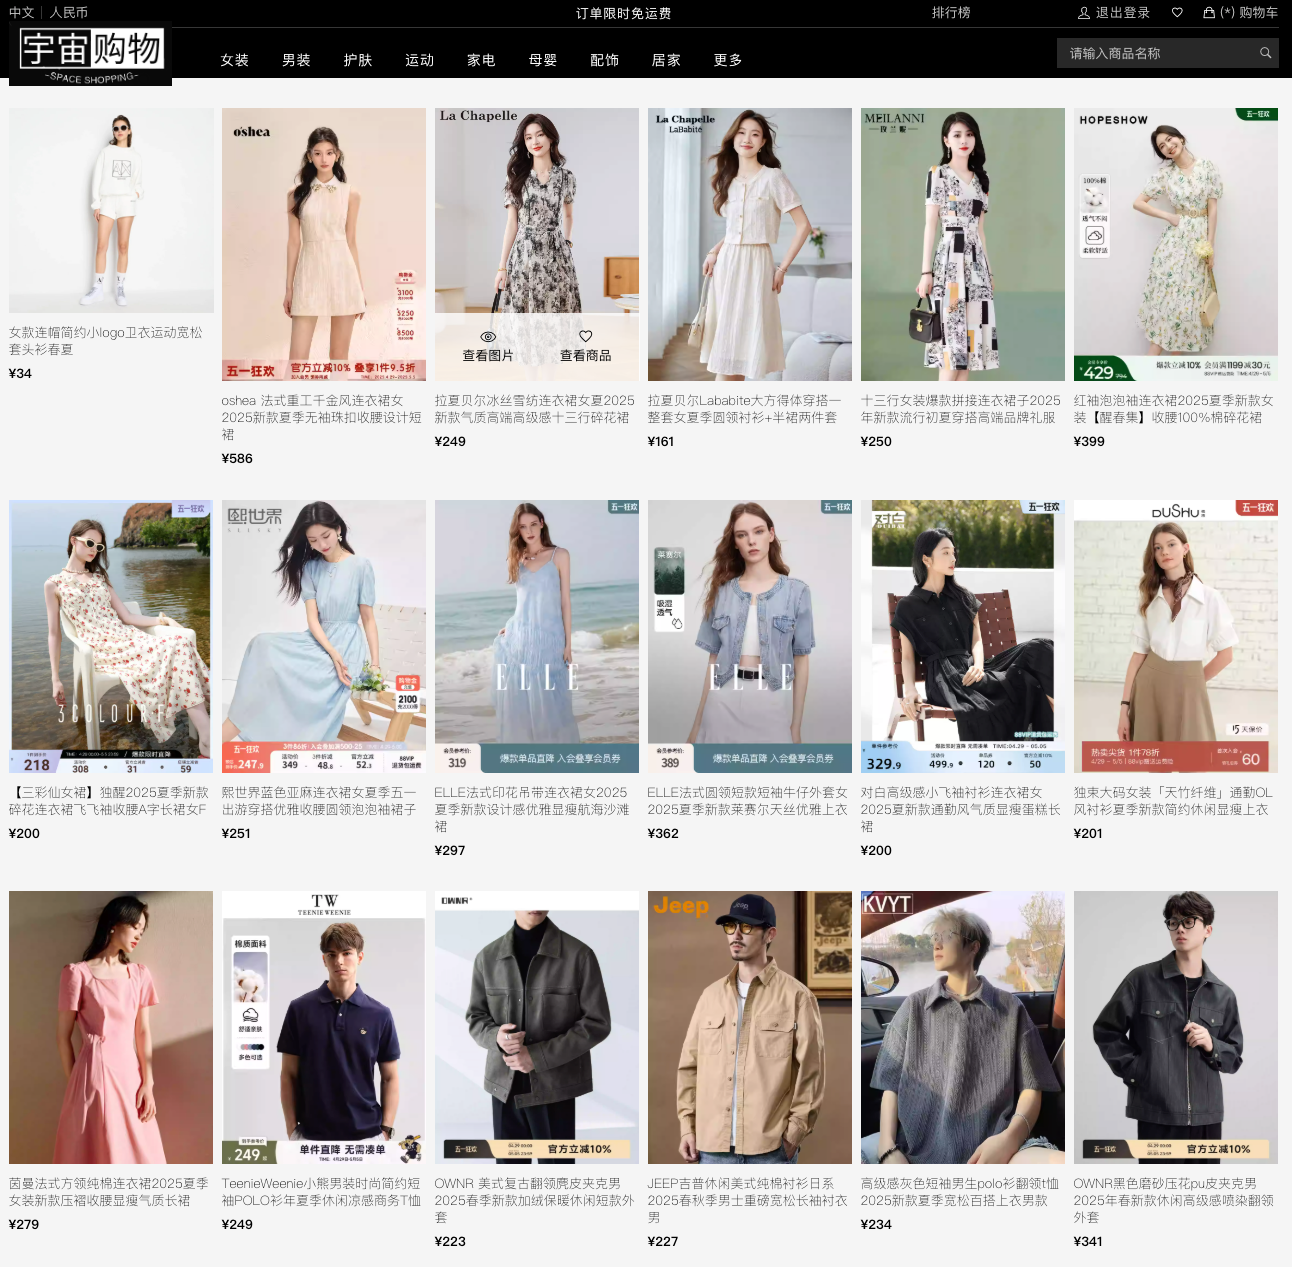The width and height of the screenshot is (1292, 1267).
Task: Go to the 护肤 category
Action: click(x=357, y=60)
